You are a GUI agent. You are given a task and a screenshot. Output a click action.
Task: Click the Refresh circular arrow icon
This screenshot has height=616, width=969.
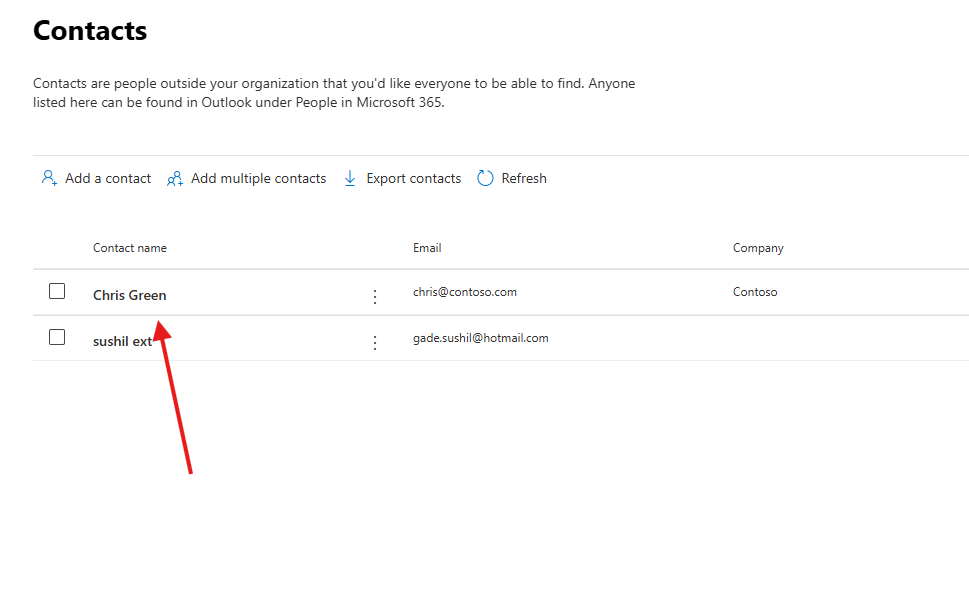[486, 178]
